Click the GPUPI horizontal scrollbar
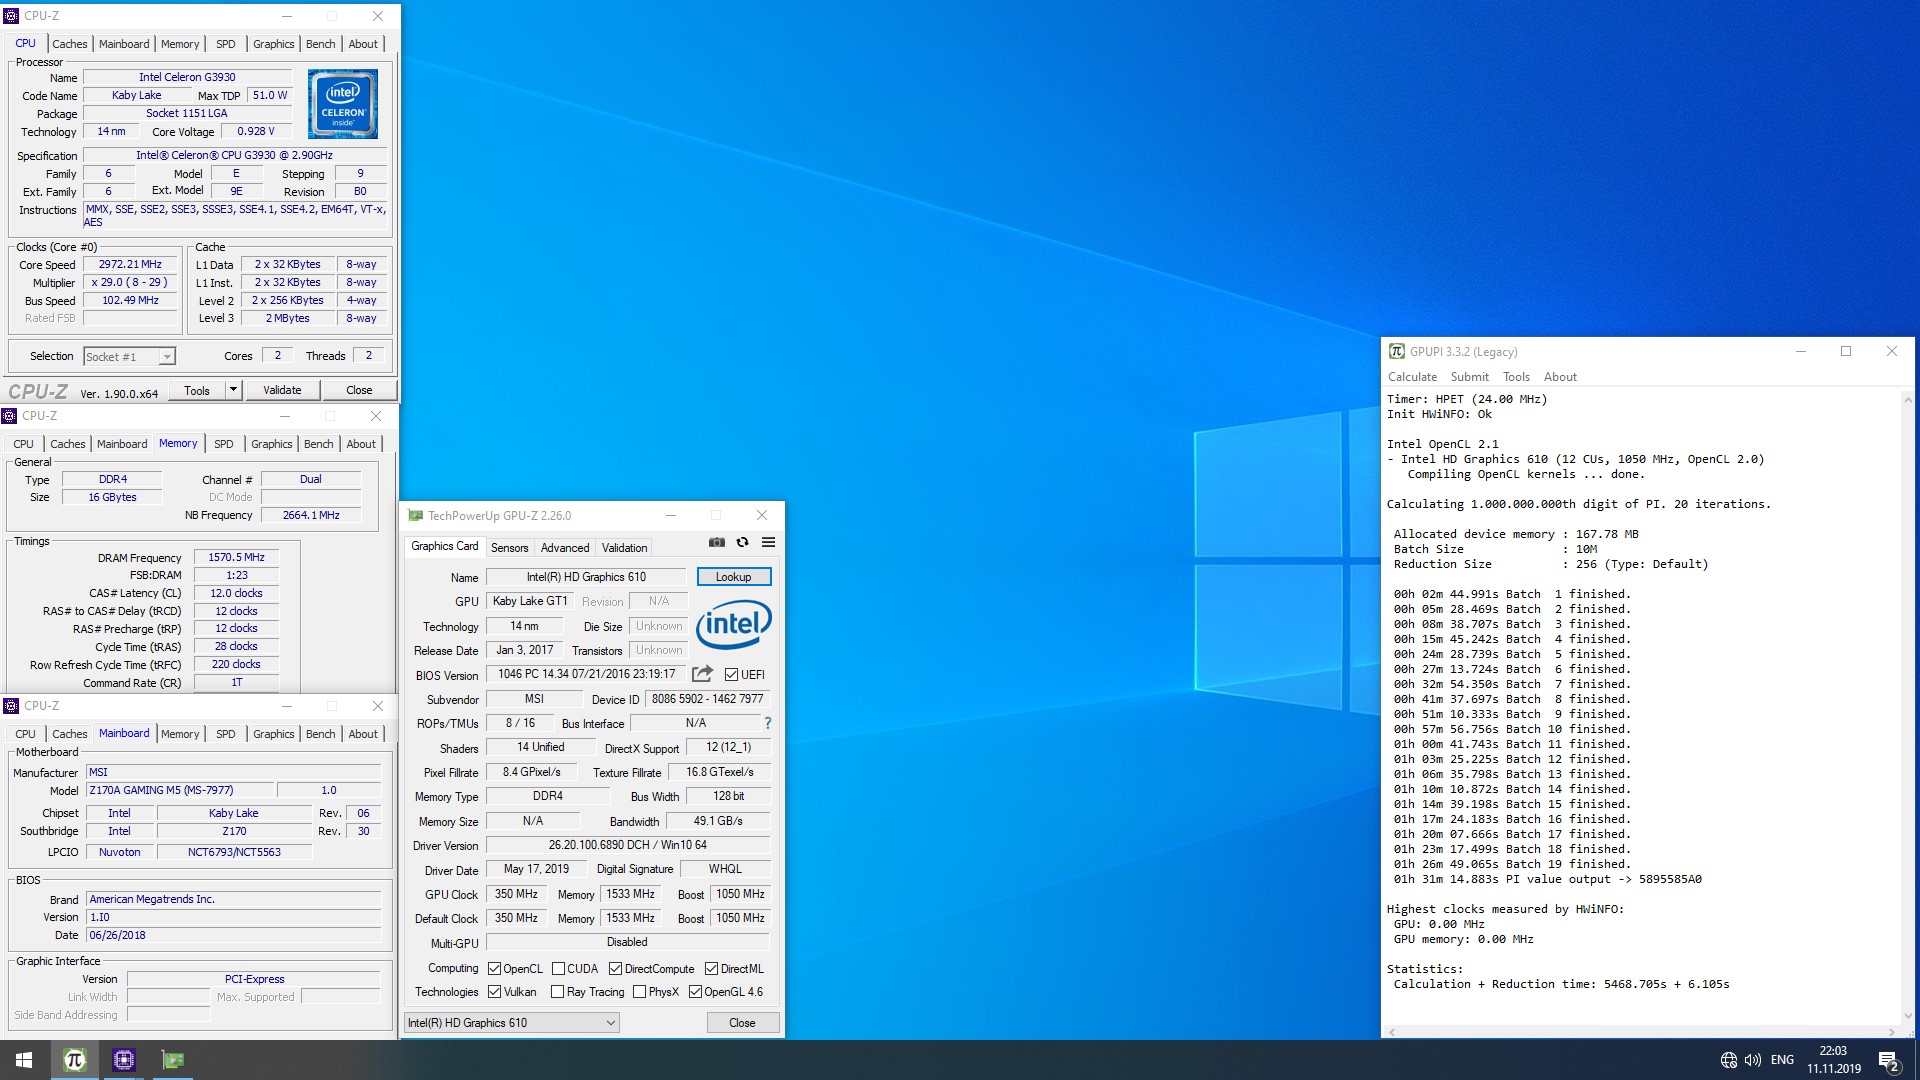The height and width of the screenshot is (1080, 1920). tap(1640, 1032)
